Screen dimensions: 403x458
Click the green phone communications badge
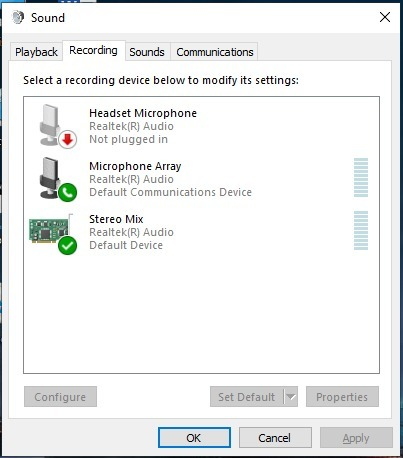click(x=68, y=192)
